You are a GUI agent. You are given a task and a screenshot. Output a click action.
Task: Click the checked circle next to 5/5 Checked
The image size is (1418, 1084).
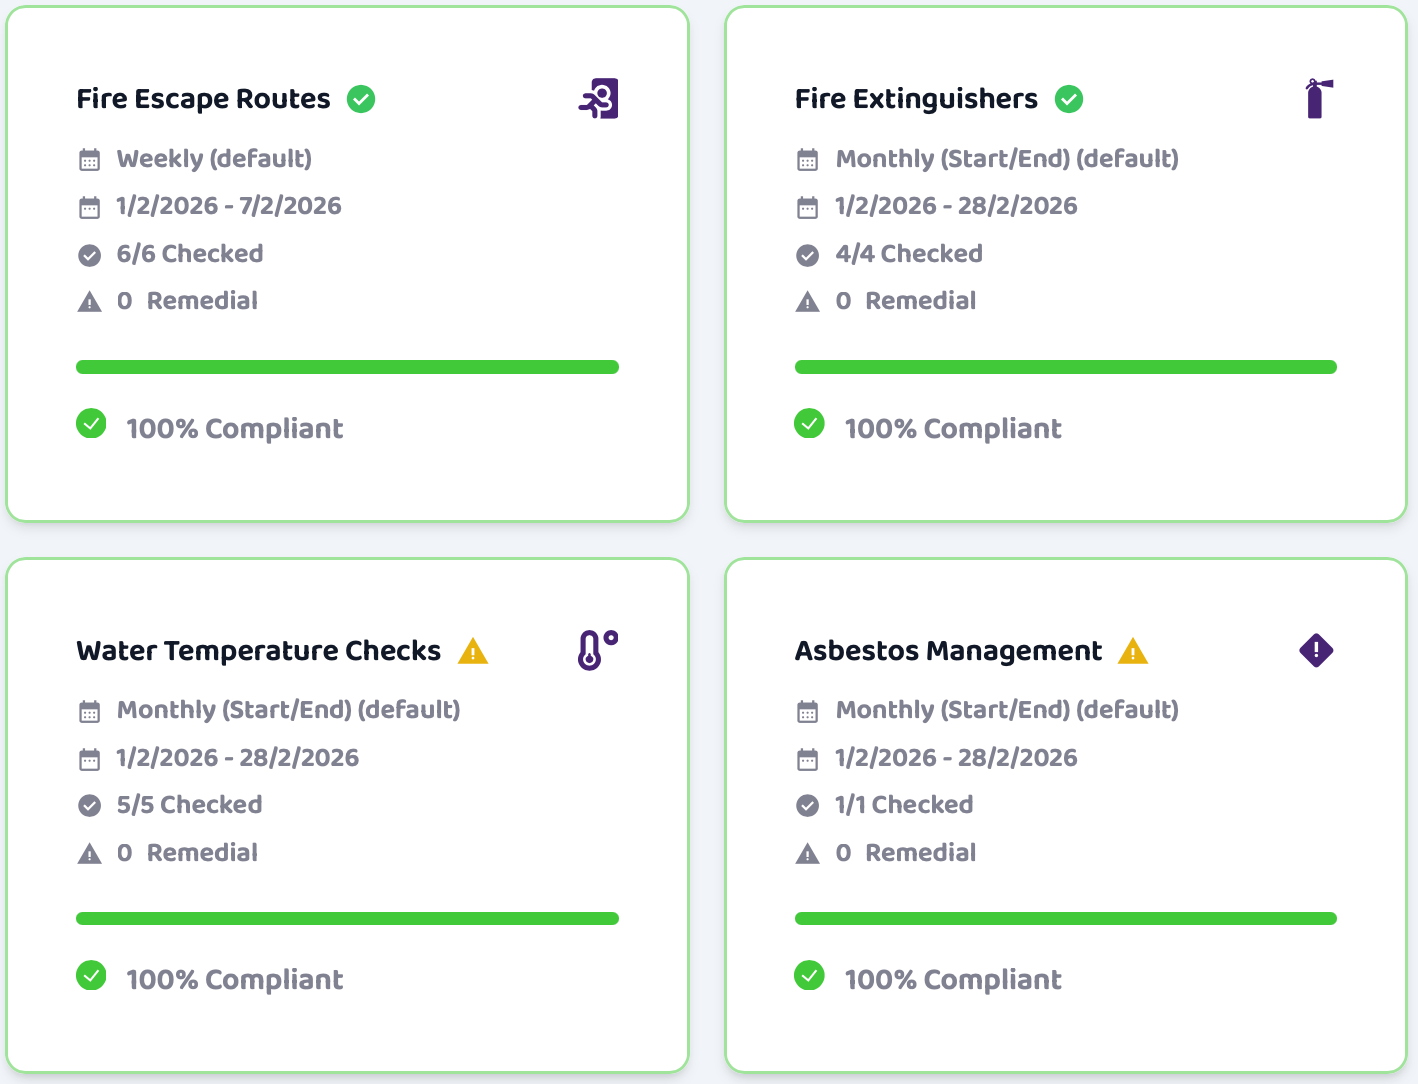89,804
